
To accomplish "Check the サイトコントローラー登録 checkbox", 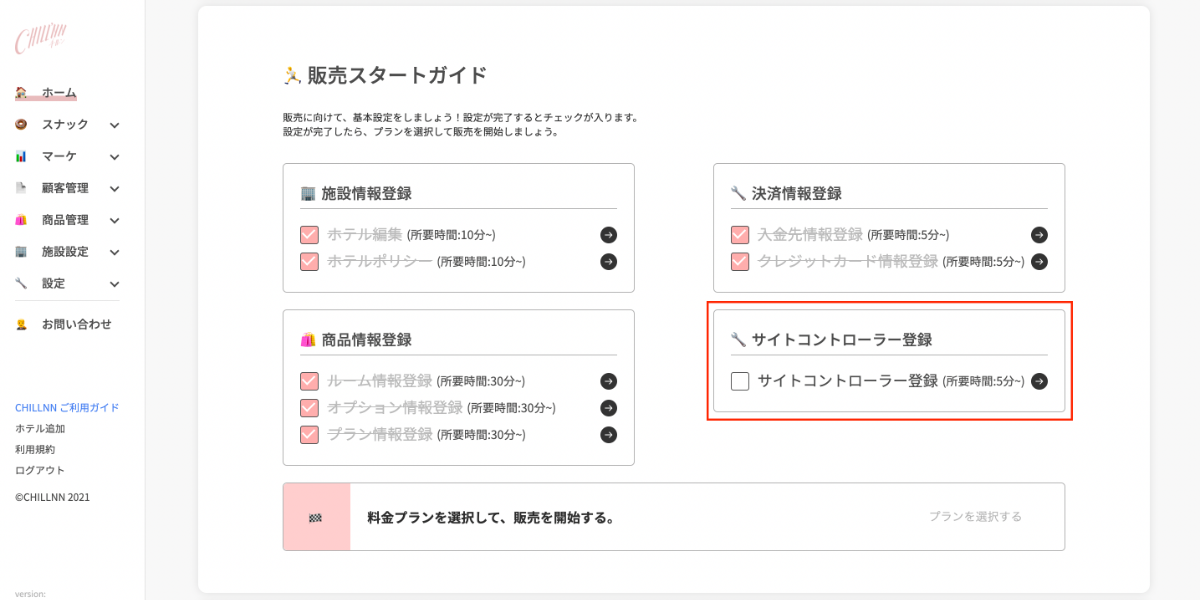I will [740, 381].
